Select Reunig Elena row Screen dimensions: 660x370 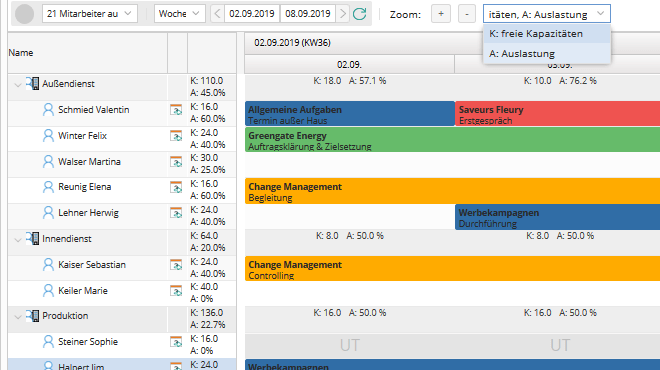(122, 191)
